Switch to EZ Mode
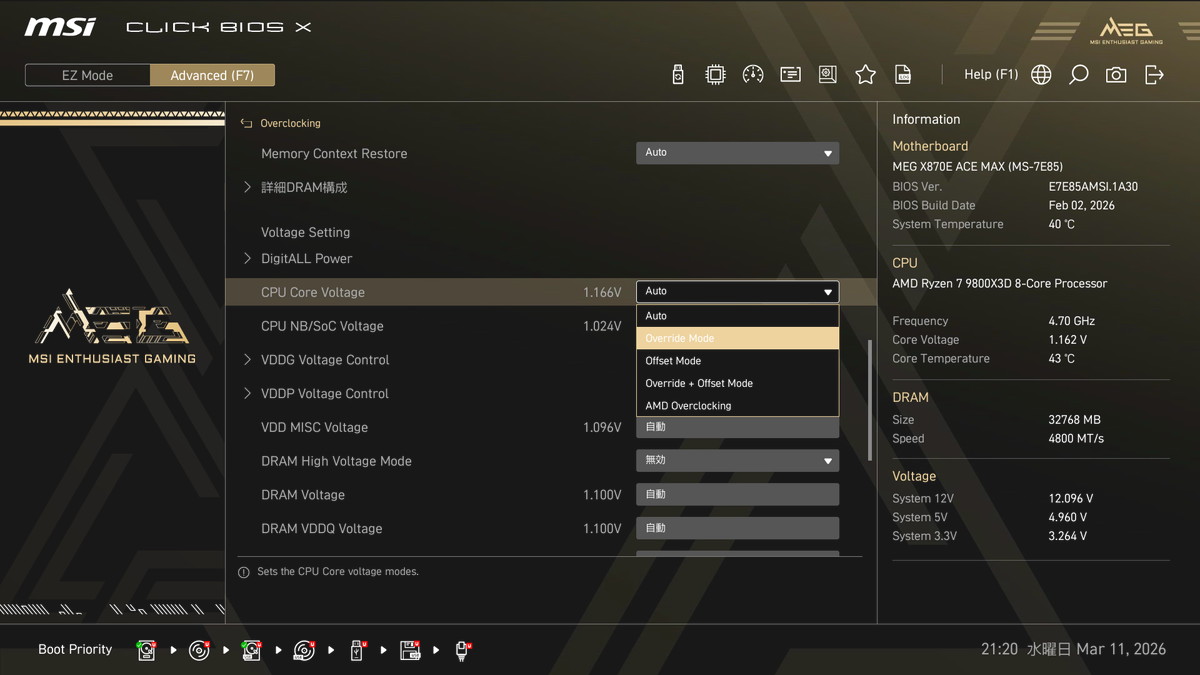 88,75
